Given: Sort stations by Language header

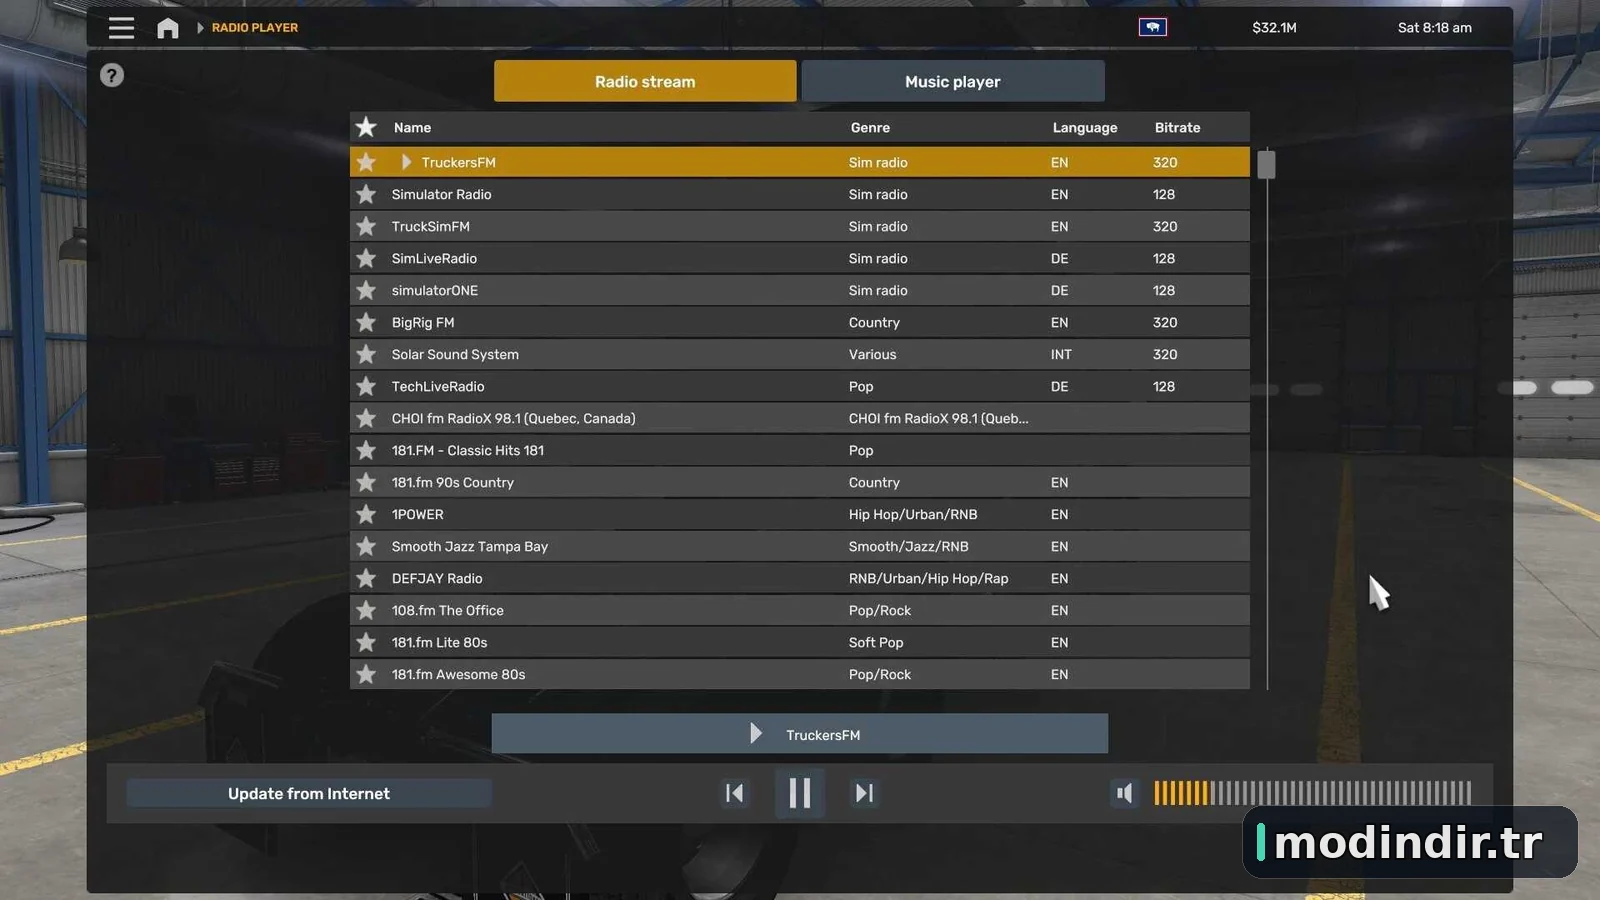Looking at the screenshot, I should [x=1085, y=127].
